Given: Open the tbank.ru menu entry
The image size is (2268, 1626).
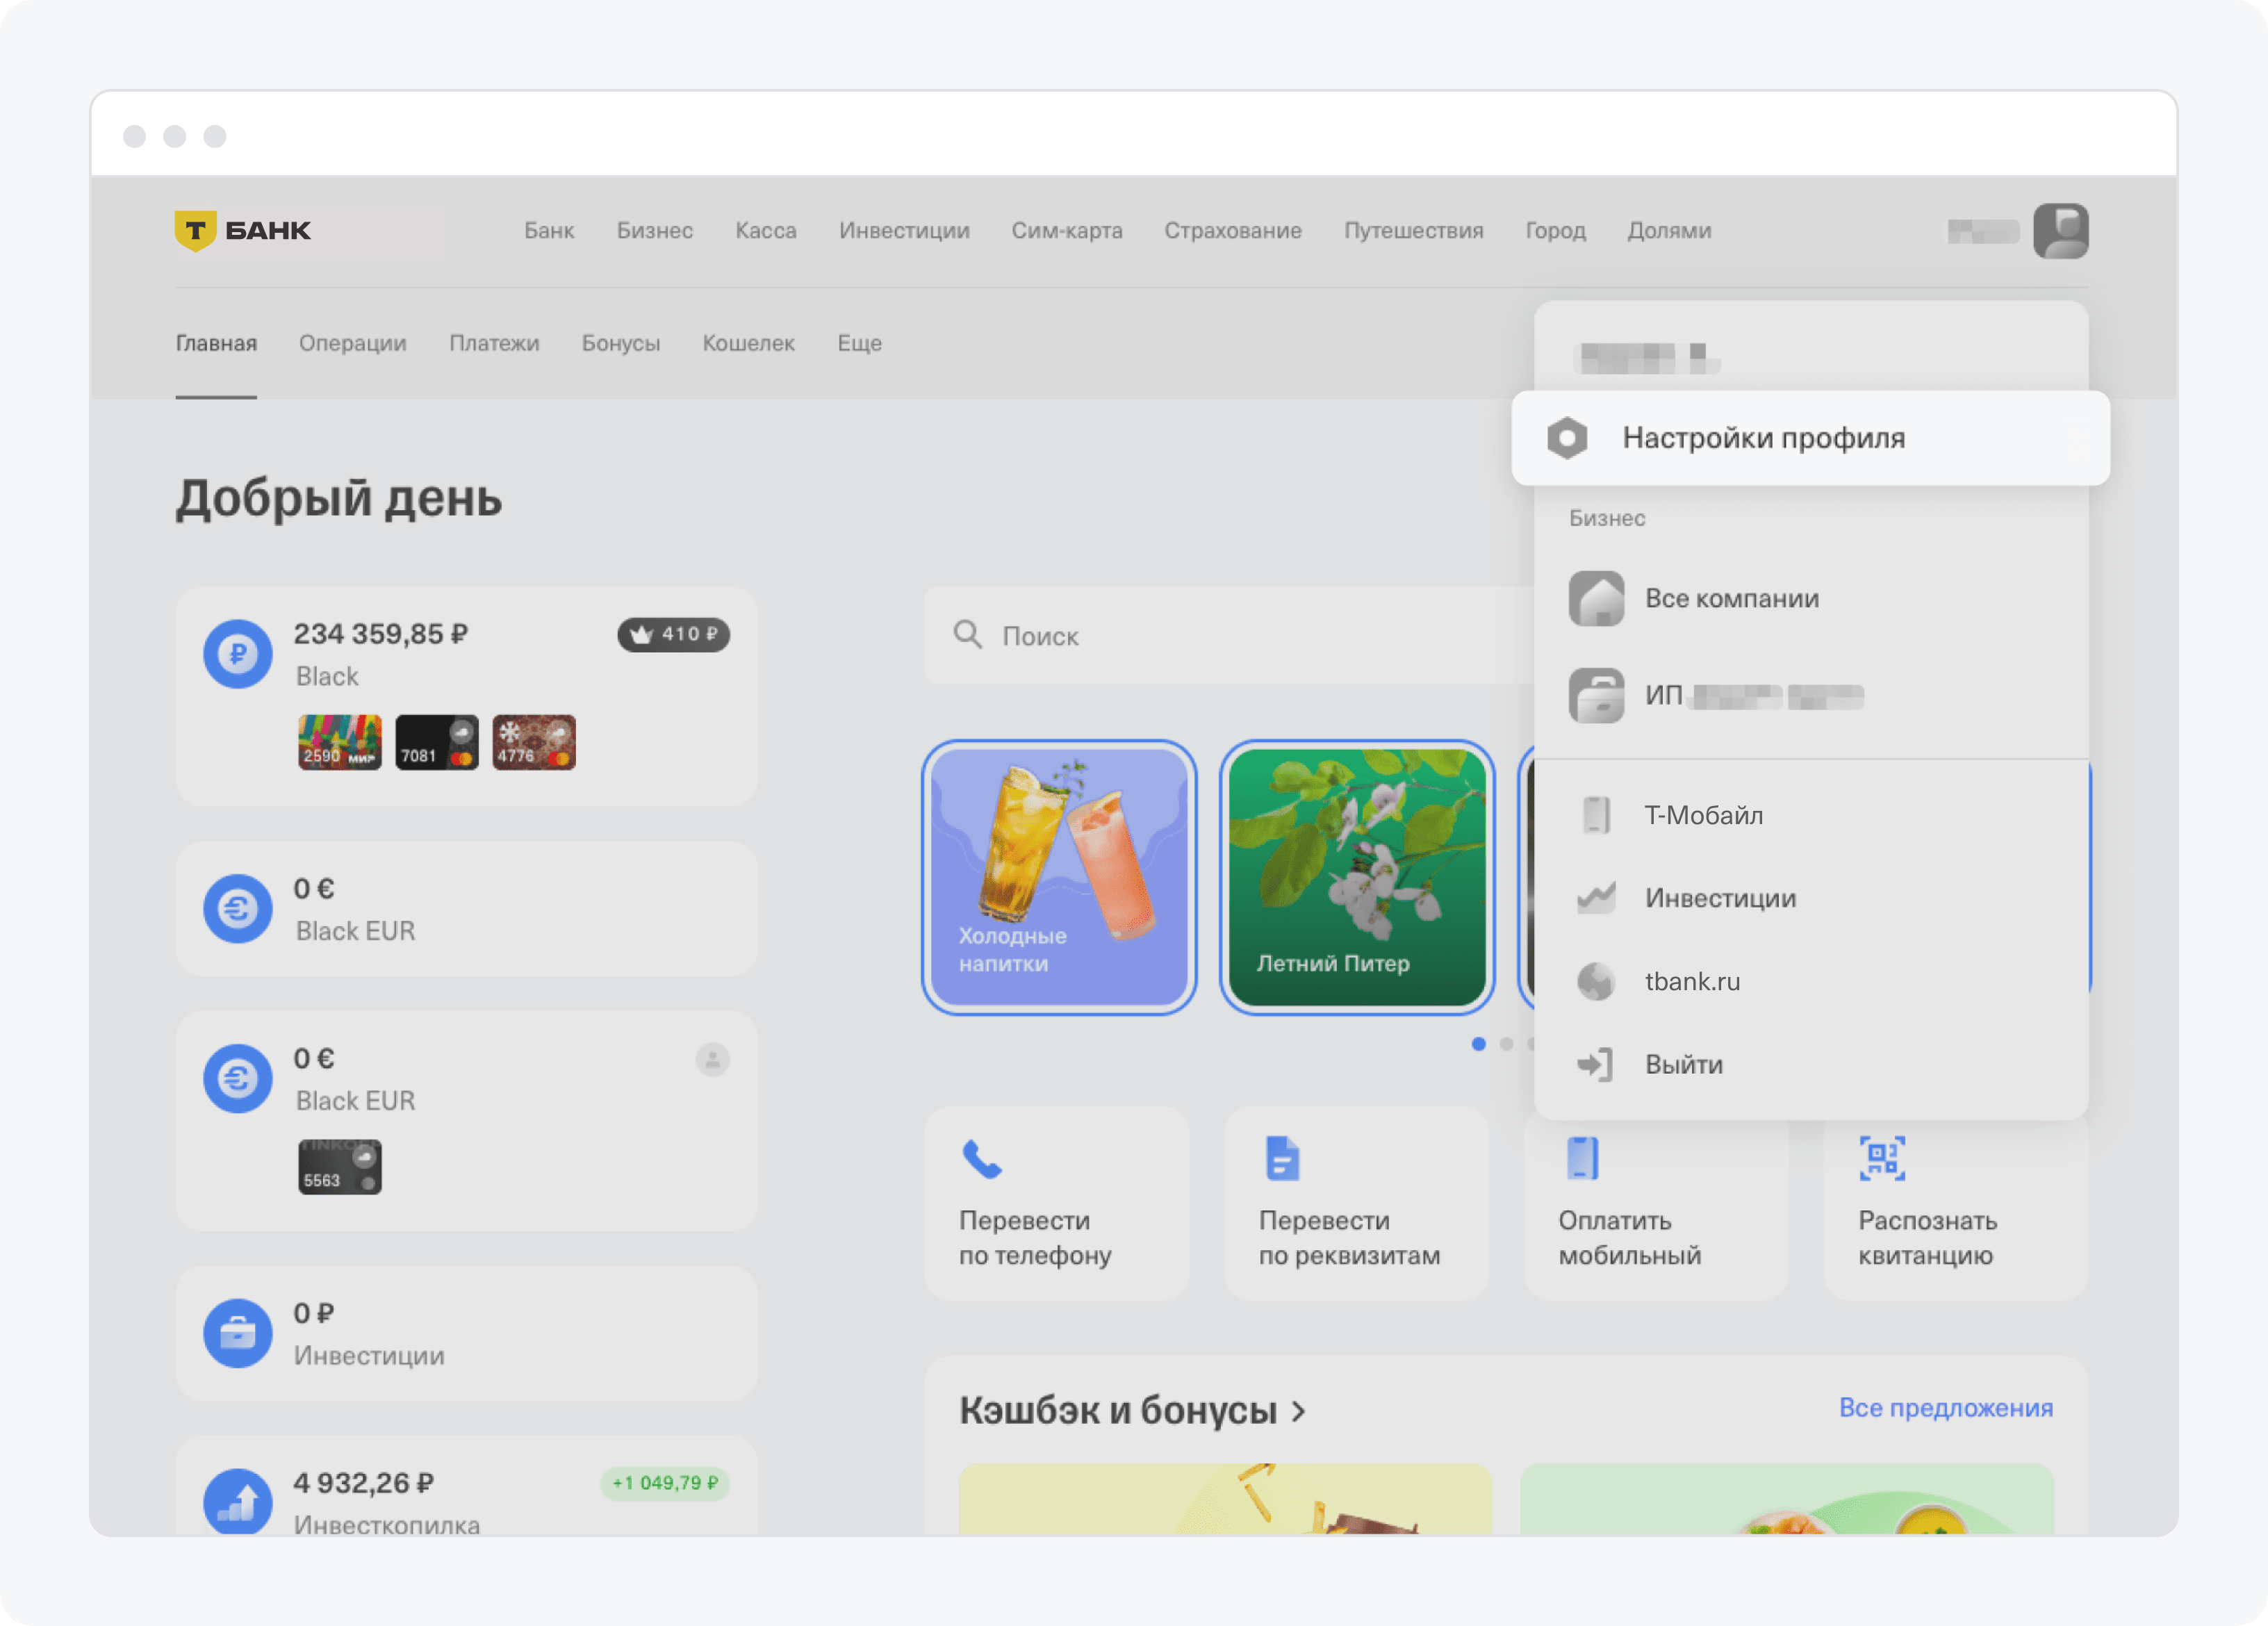Looking at the screenshot, I should click(x=1811, y=981).
